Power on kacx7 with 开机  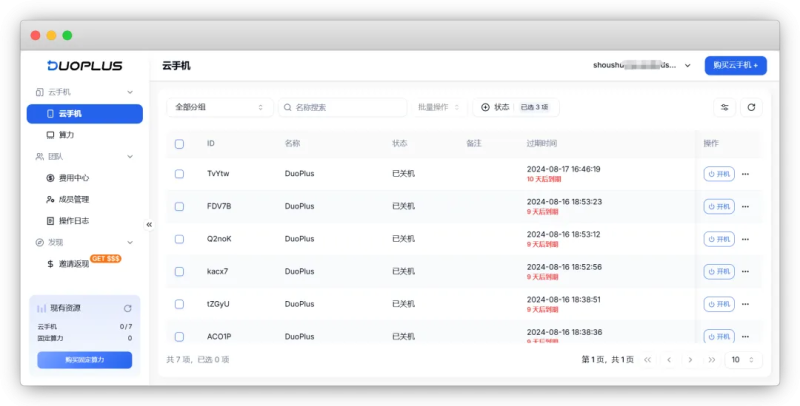[719, 272]
